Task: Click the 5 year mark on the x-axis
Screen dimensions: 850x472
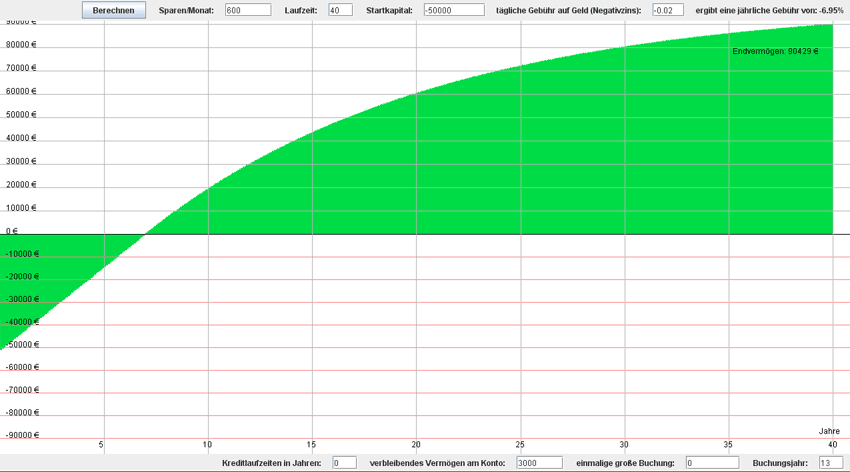Action: click(101, 445)
